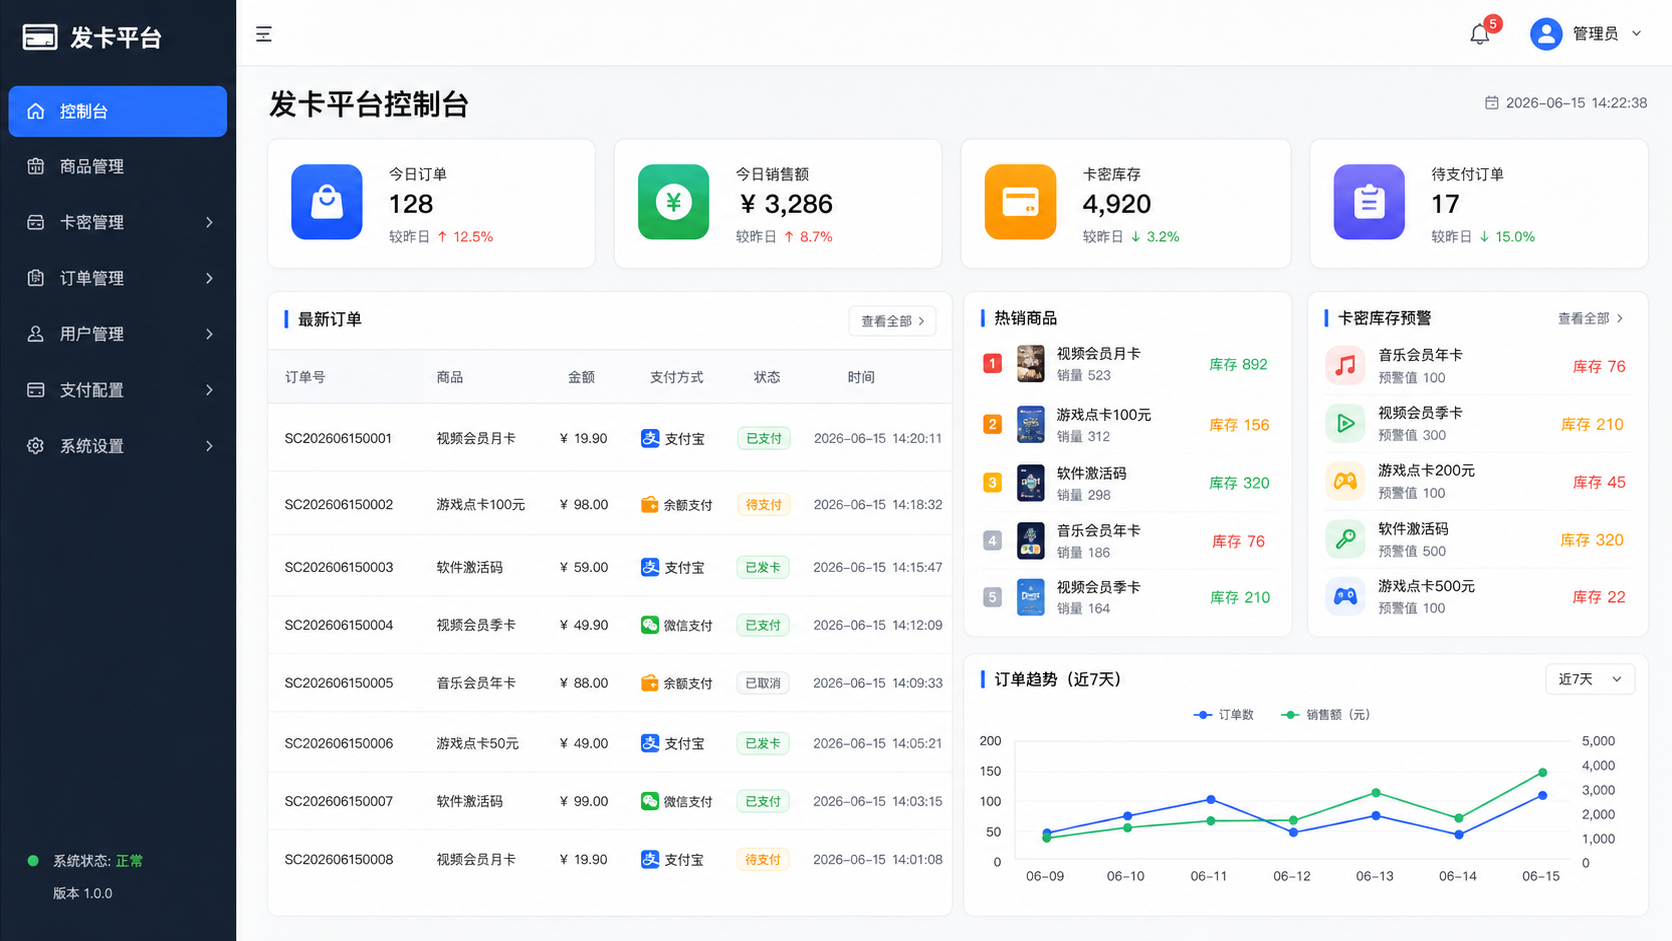The width and height of the screenshot is (1672, 941).
Task: Click the gamepad icon for 游戏点卡200元
Action: 1345,482
